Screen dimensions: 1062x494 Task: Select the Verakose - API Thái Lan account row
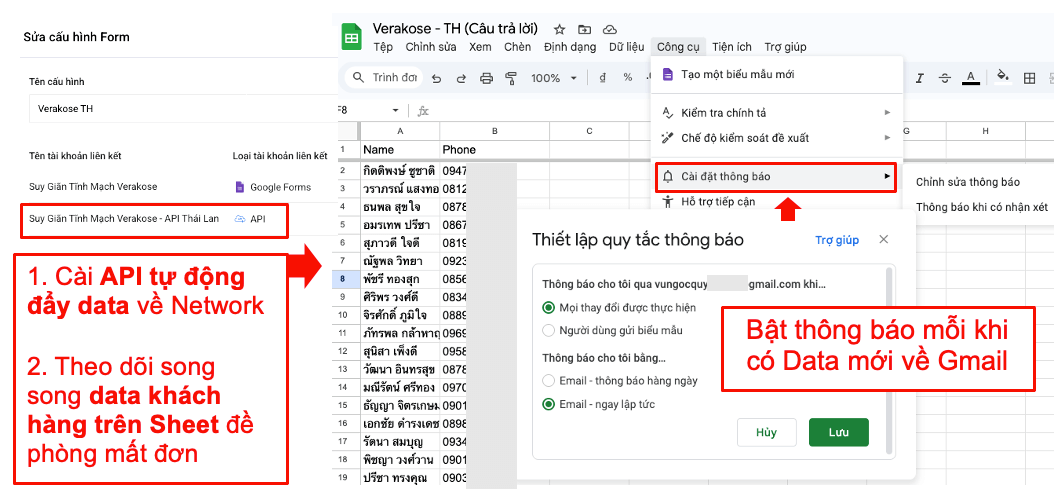point(154,219)
